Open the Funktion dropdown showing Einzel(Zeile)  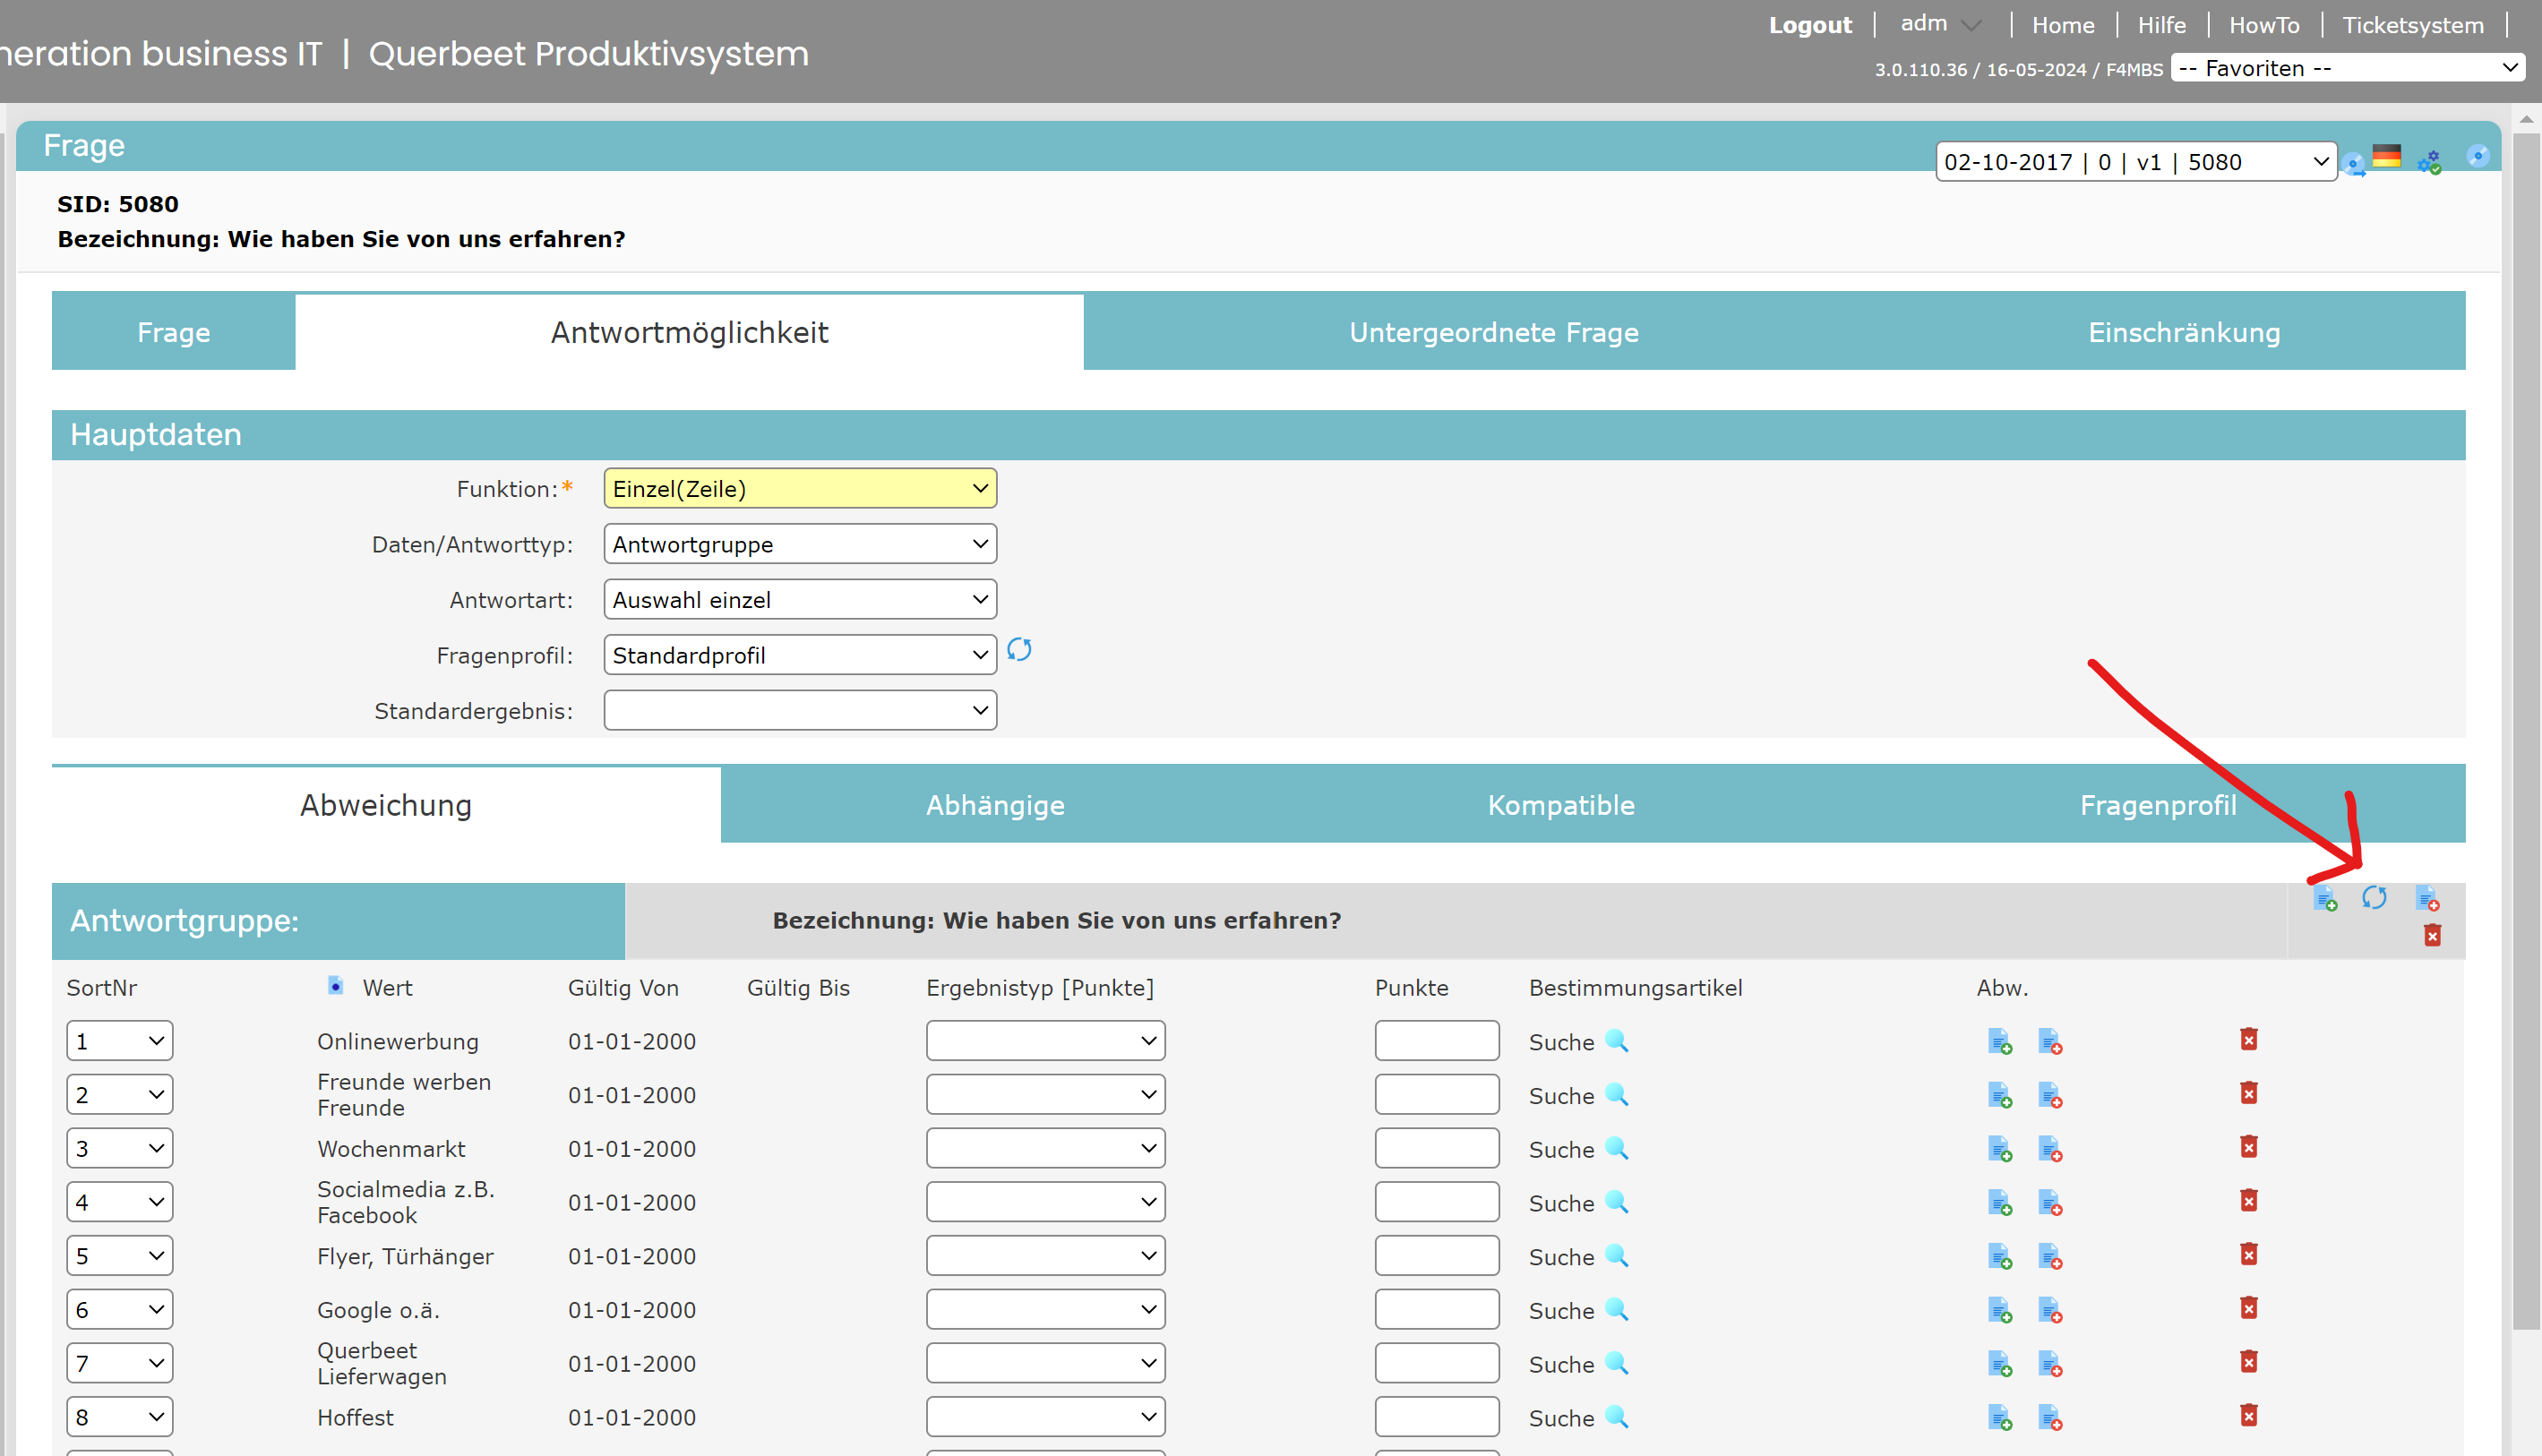click(800, 489)
